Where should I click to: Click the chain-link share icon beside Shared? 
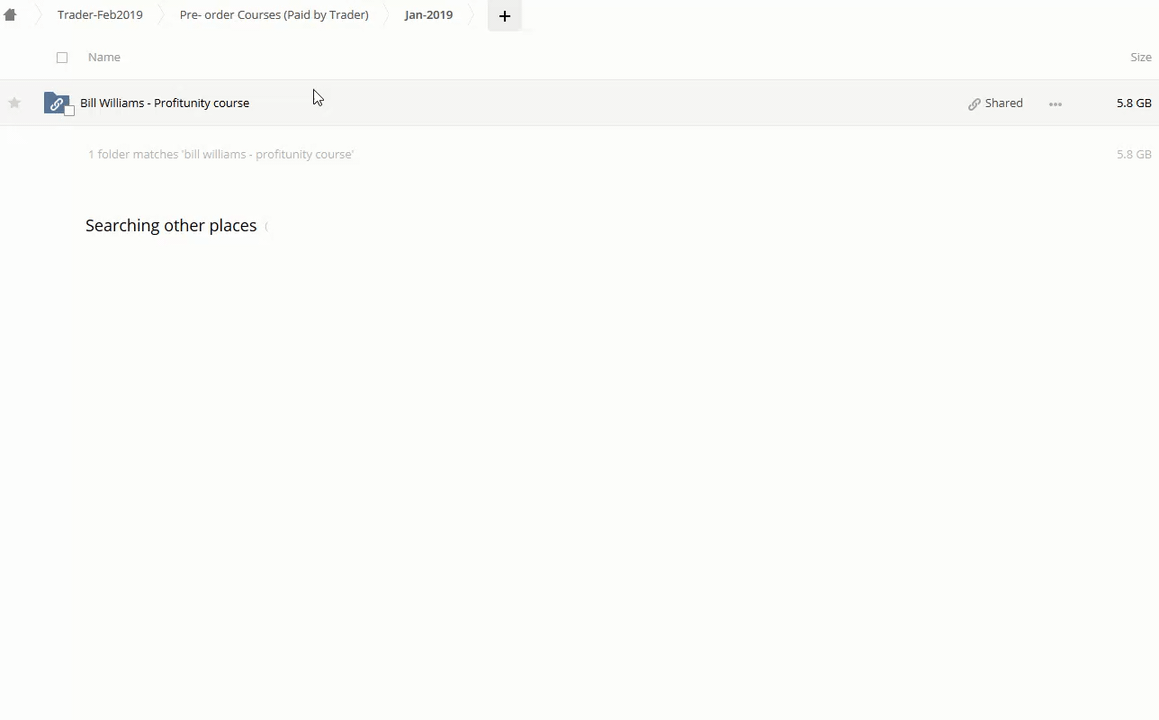pyautogui.click(x=974, y=104)
